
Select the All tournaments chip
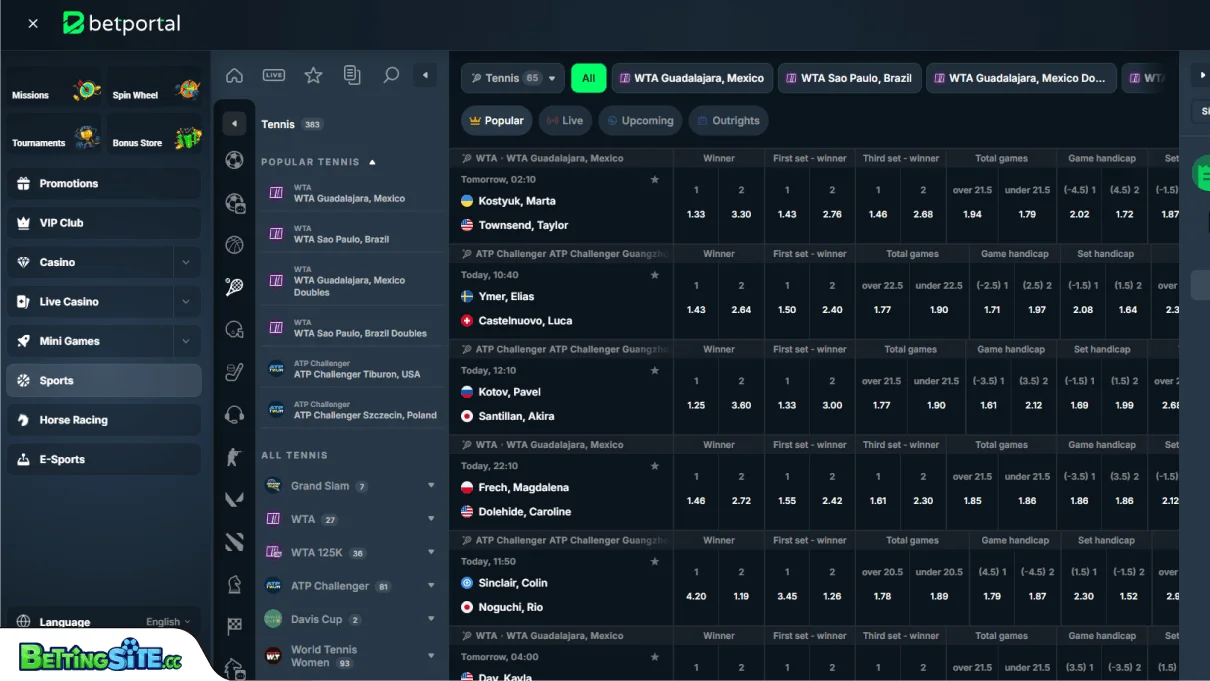(x=589, y=78)
